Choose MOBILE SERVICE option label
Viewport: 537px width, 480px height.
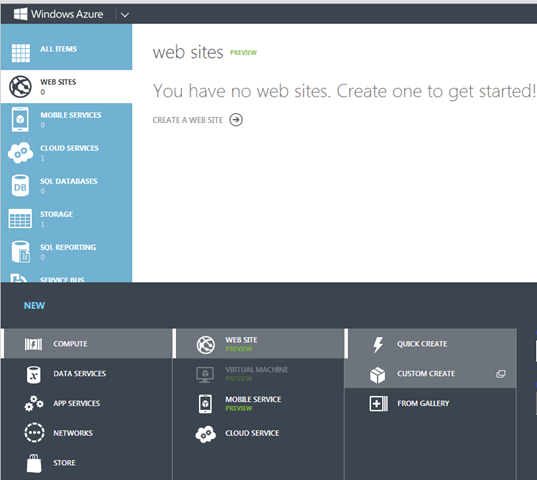pyautogui.click(x=253, y=399)
